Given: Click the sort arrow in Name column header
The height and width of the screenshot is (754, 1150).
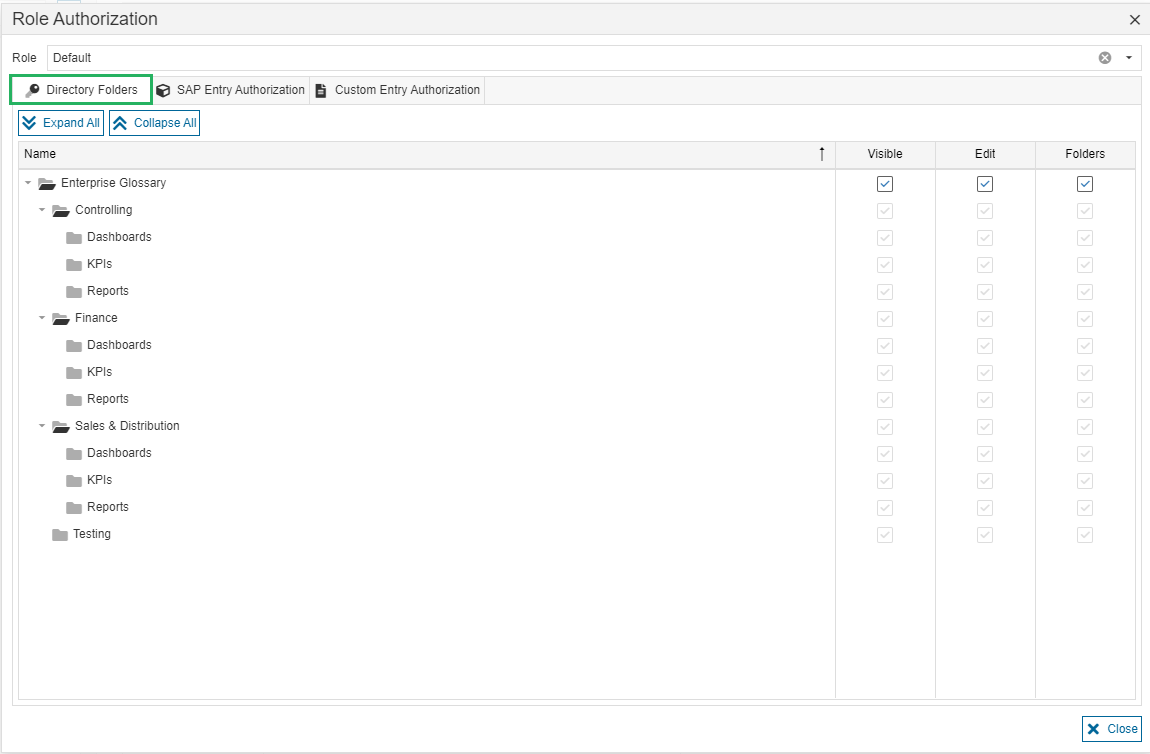Looking at the screenshot, I should click(x=822, y=154).
